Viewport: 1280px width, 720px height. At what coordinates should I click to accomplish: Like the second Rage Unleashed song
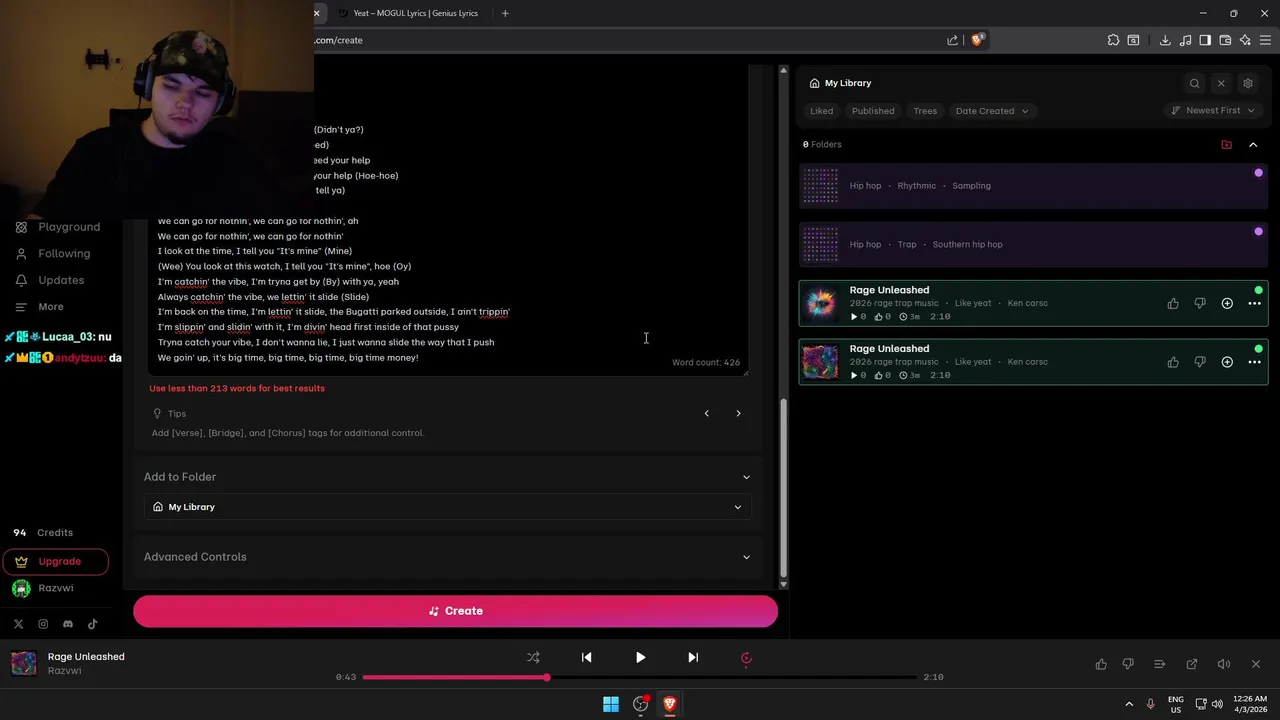pos(1173,362)
